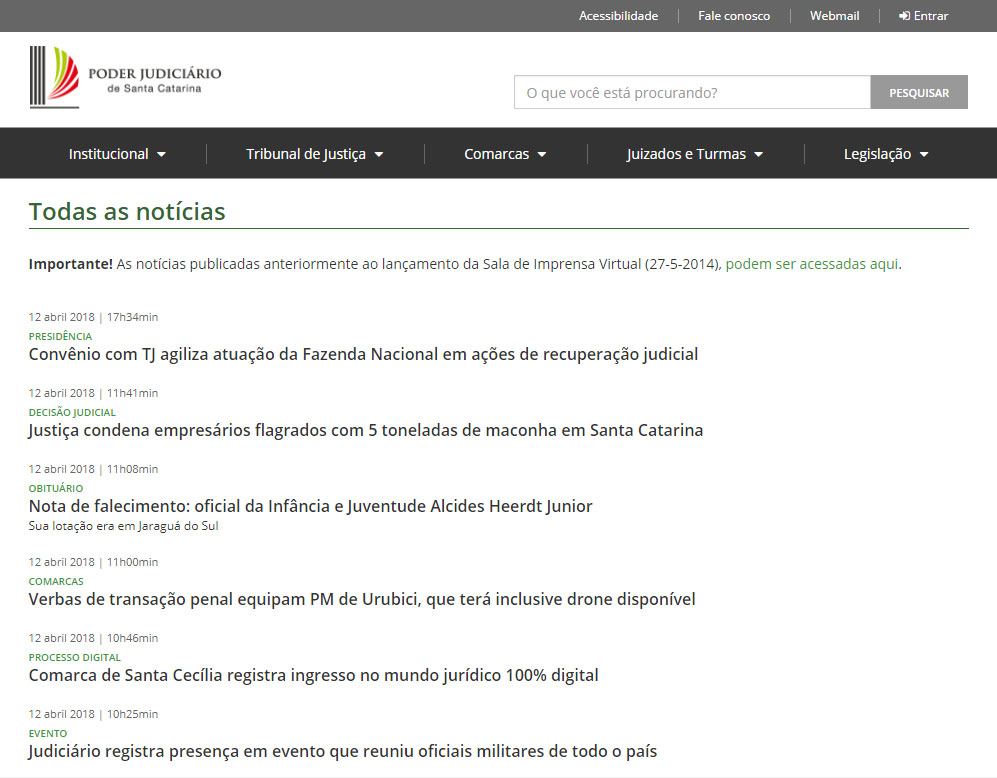
Task: Read article on 5 toneladas de maconha
Action: click(x=365, y=430)
